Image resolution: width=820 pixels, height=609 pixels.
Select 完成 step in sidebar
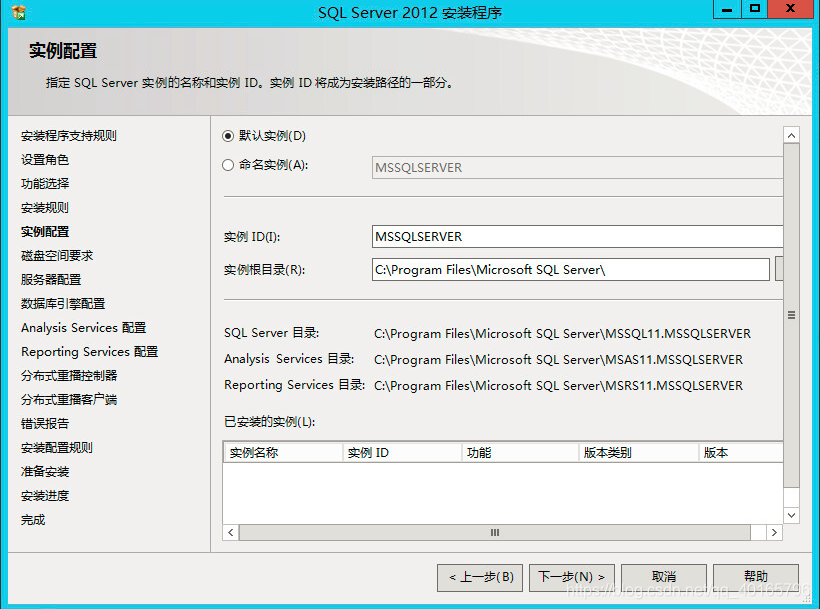pyautogui.click(x=32, y=520)
